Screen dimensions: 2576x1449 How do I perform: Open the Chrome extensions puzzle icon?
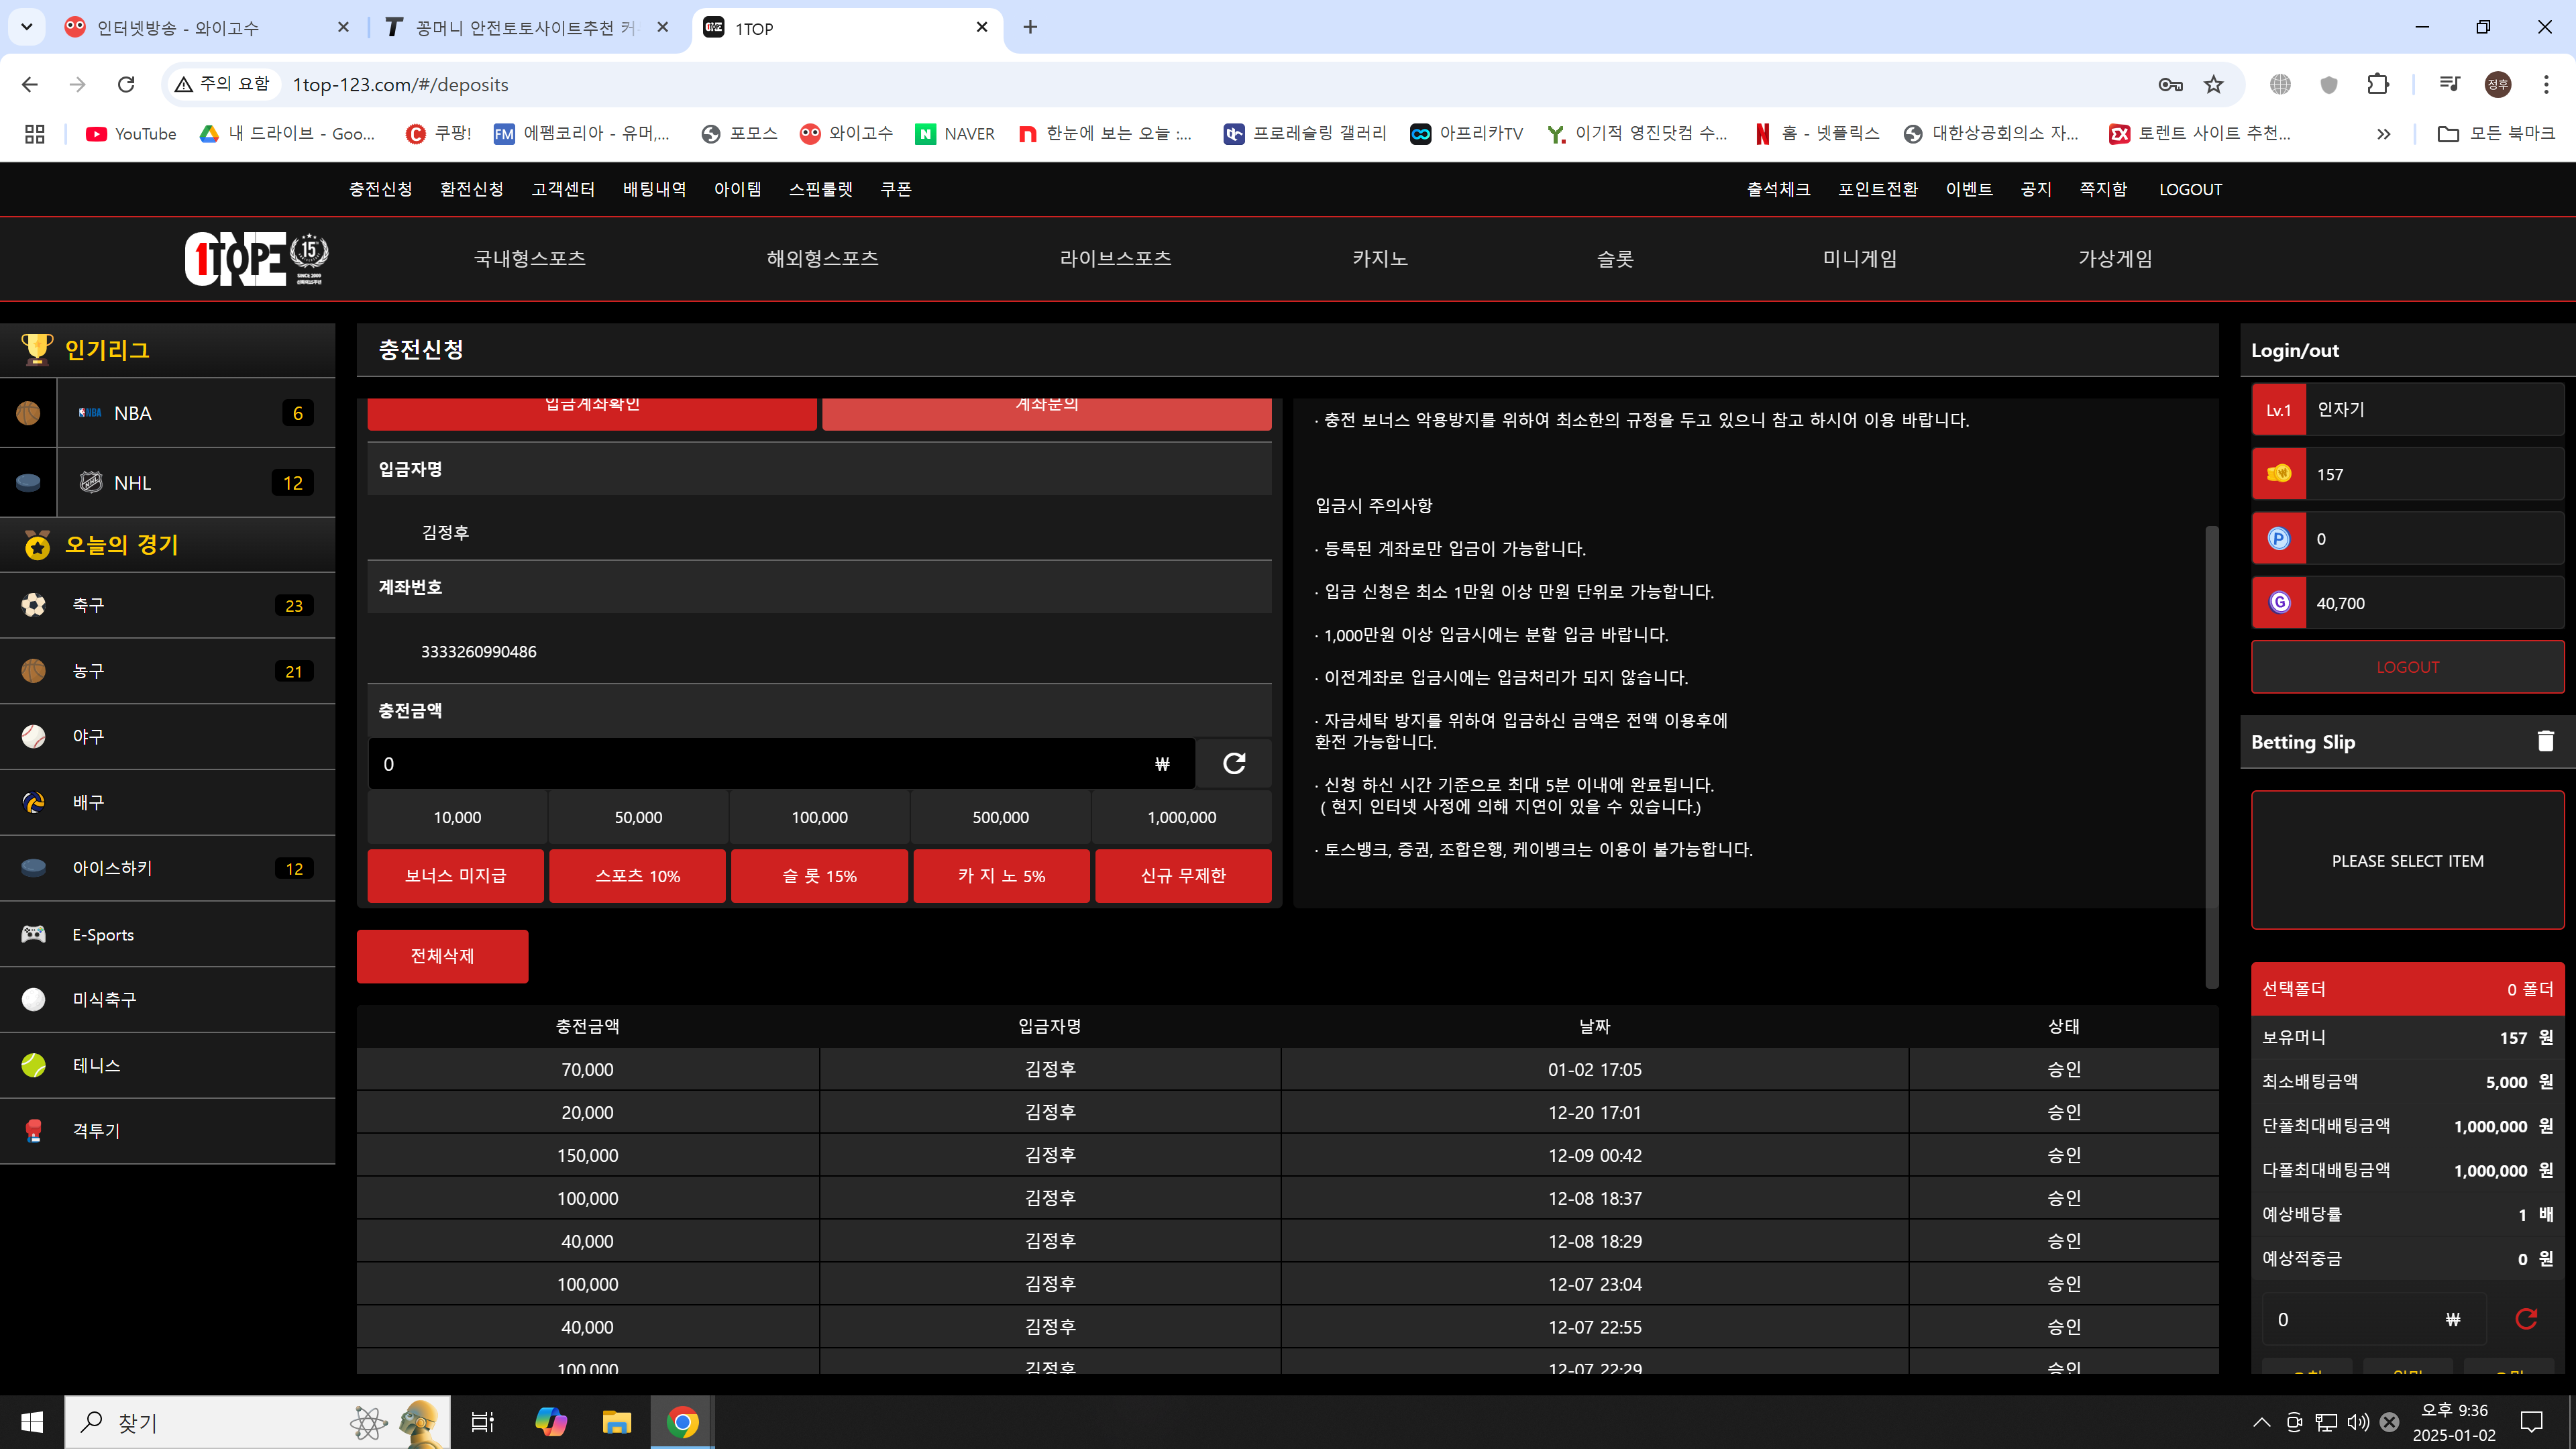coord(2378,85)
